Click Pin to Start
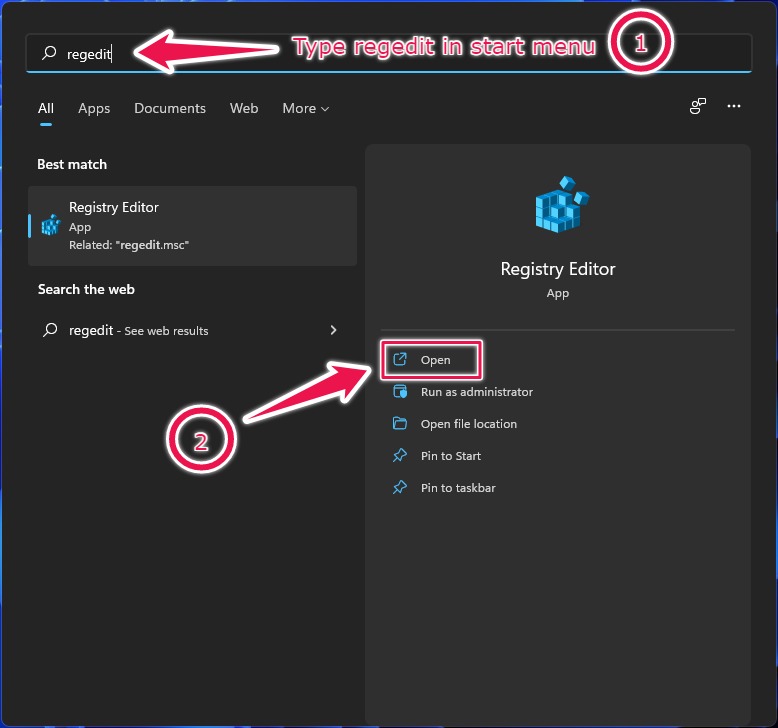 point(451,456)
